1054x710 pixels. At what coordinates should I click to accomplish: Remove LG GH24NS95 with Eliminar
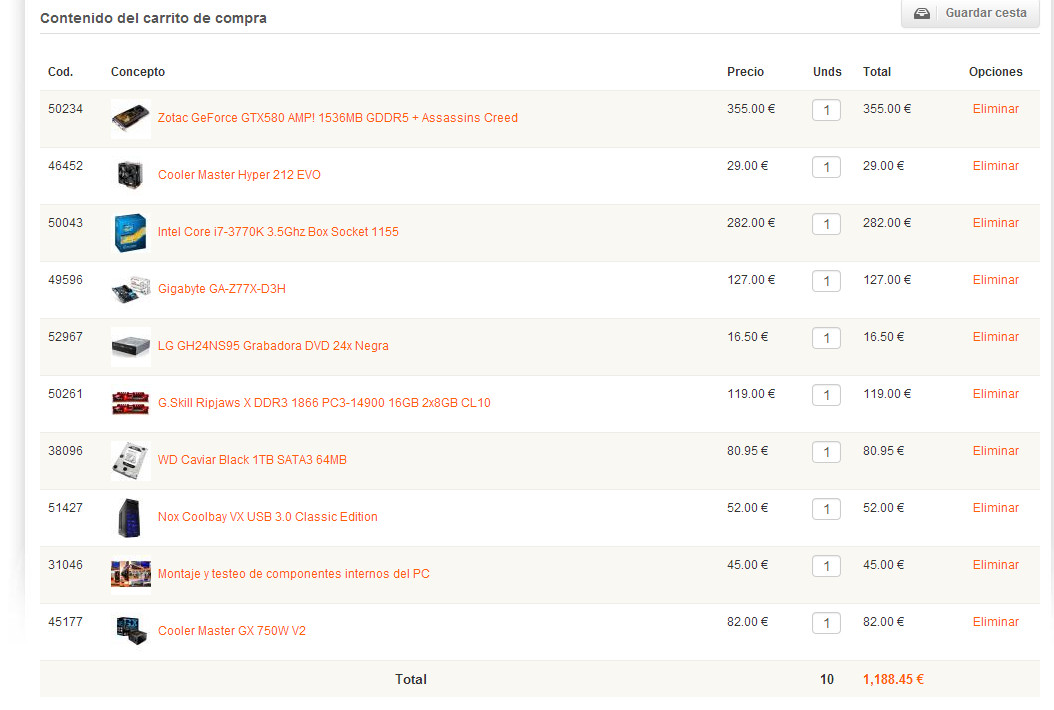coord(996,337)
